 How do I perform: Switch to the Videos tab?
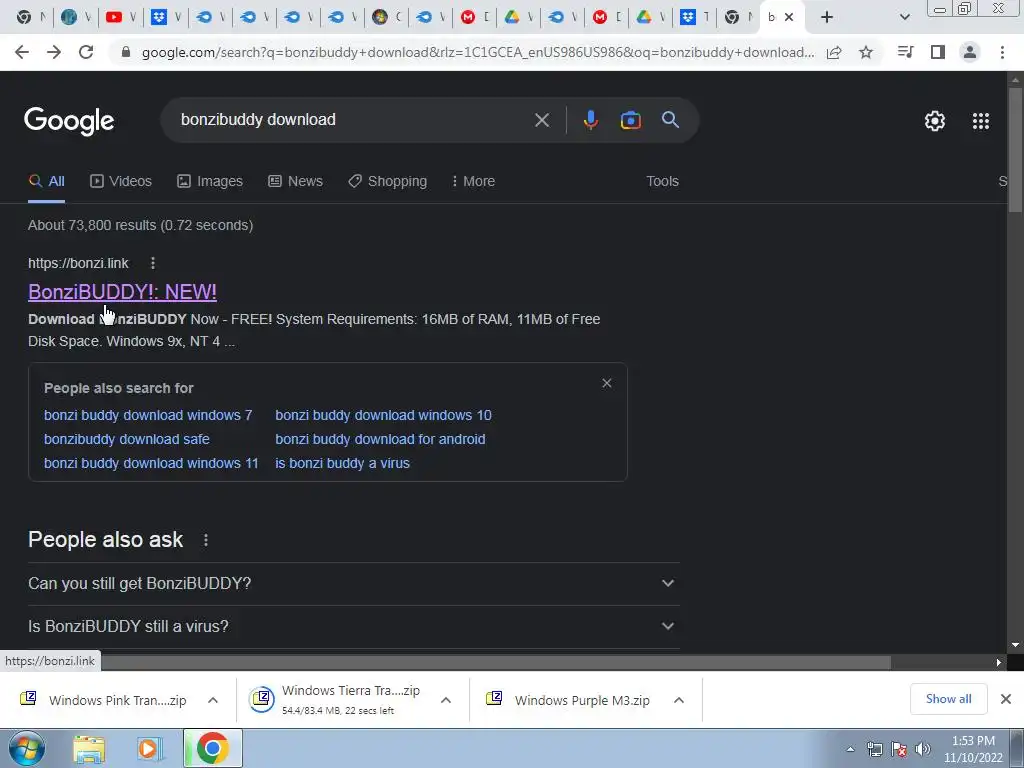pos(121,182)
